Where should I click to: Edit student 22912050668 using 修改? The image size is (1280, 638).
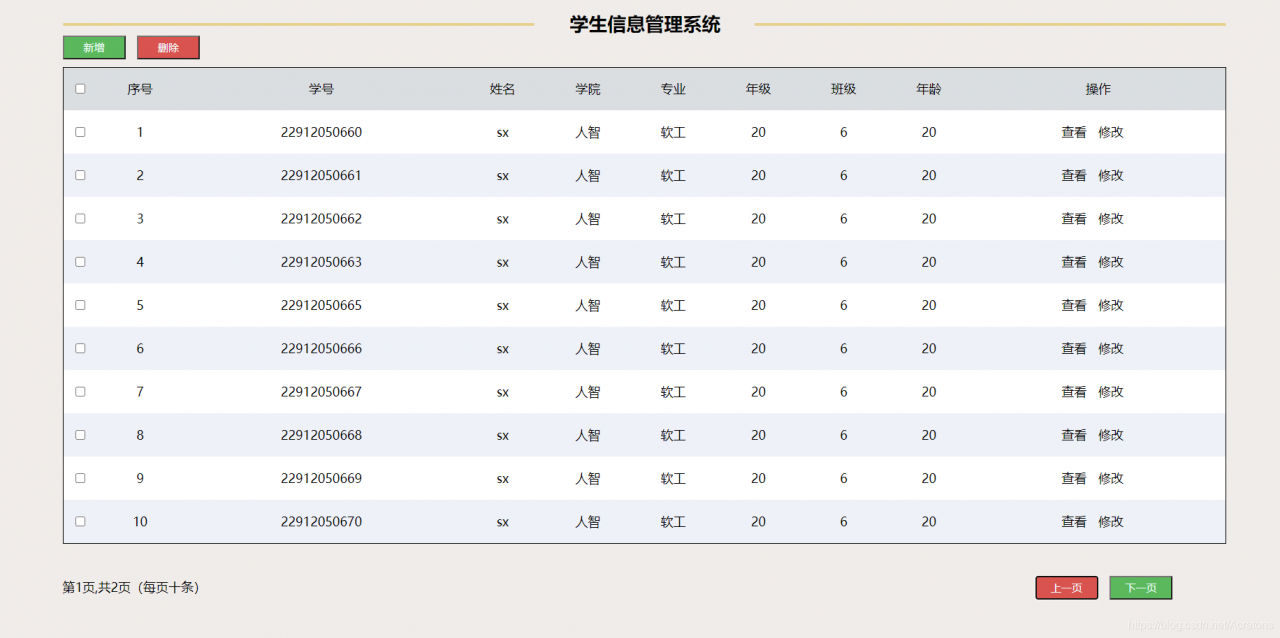[x=1111, y=435]
